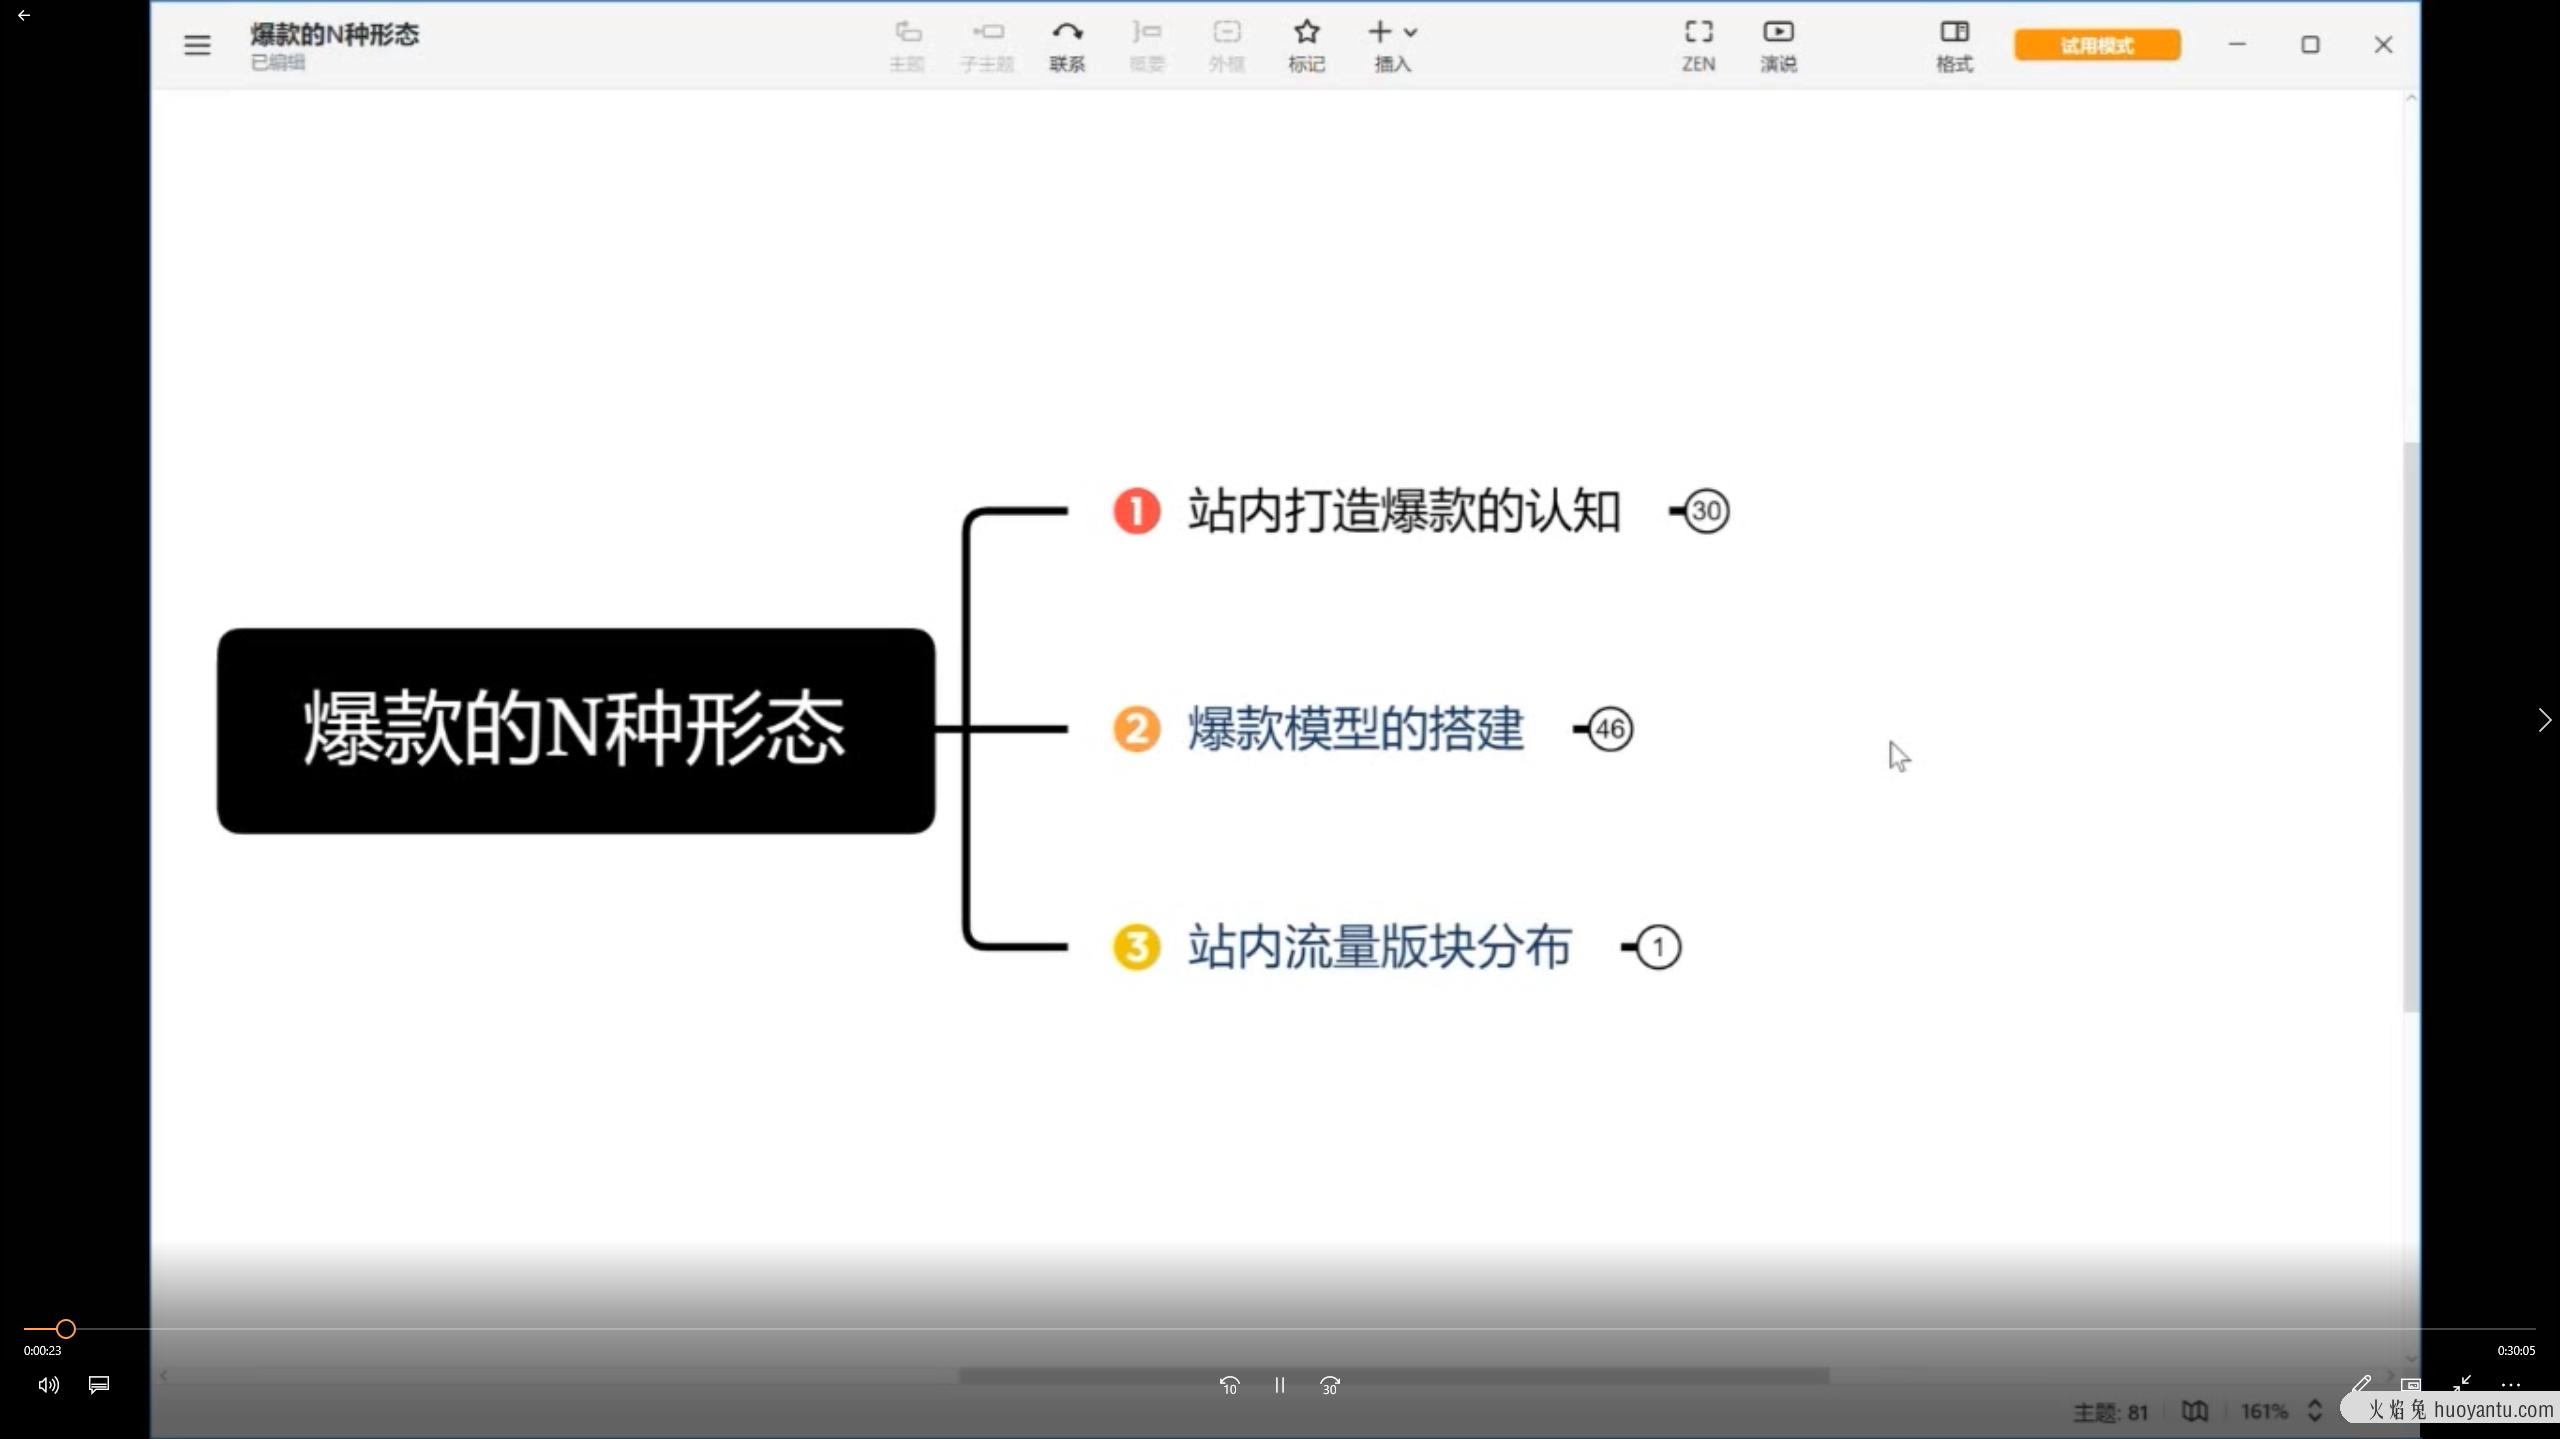
Task: Adjust zoom with the 161% stepper arrows
Action: pyautogui.click(x=2314, y=1411)
